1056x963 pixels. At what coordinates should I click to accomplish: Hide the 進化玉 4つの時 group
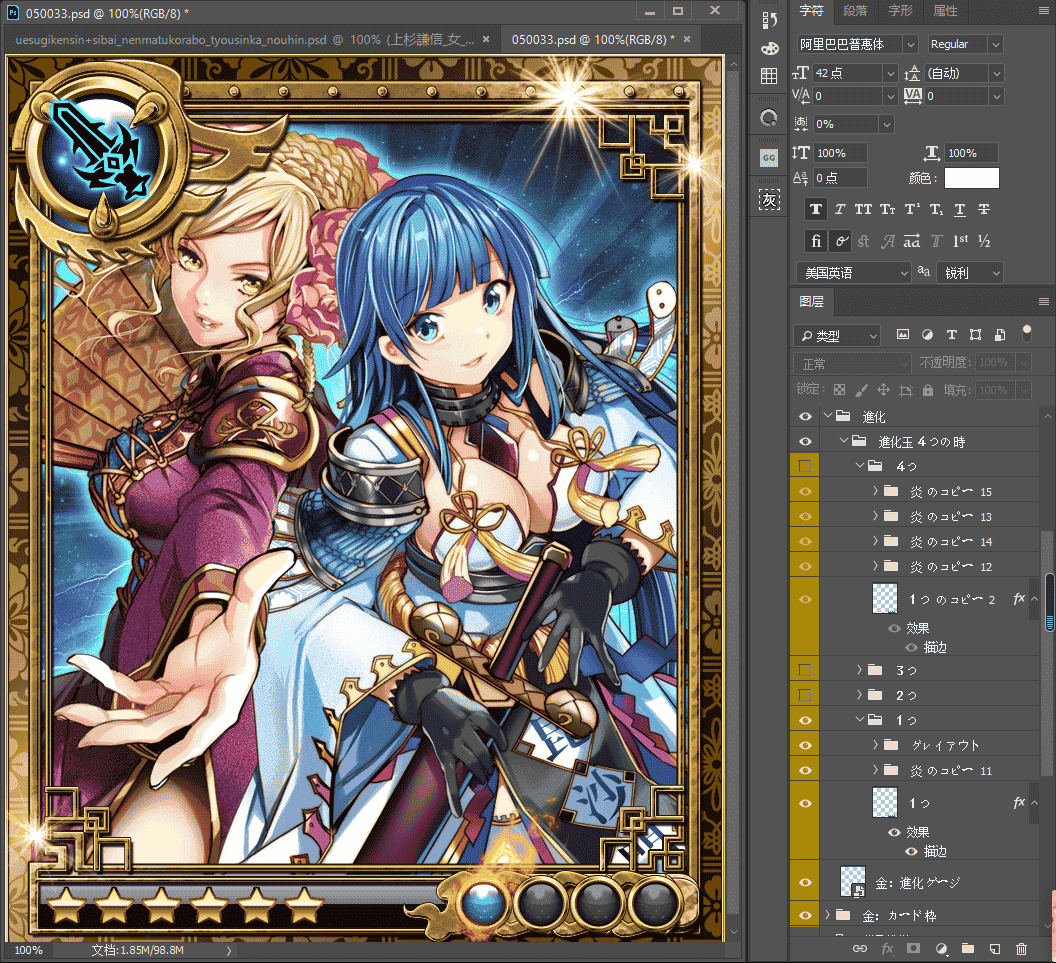[x=805, y=442]
